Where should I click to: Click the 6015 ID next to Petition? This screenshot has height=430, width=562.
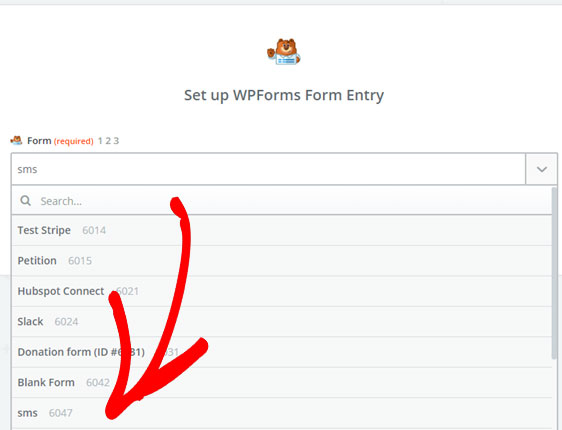point(80,261)
